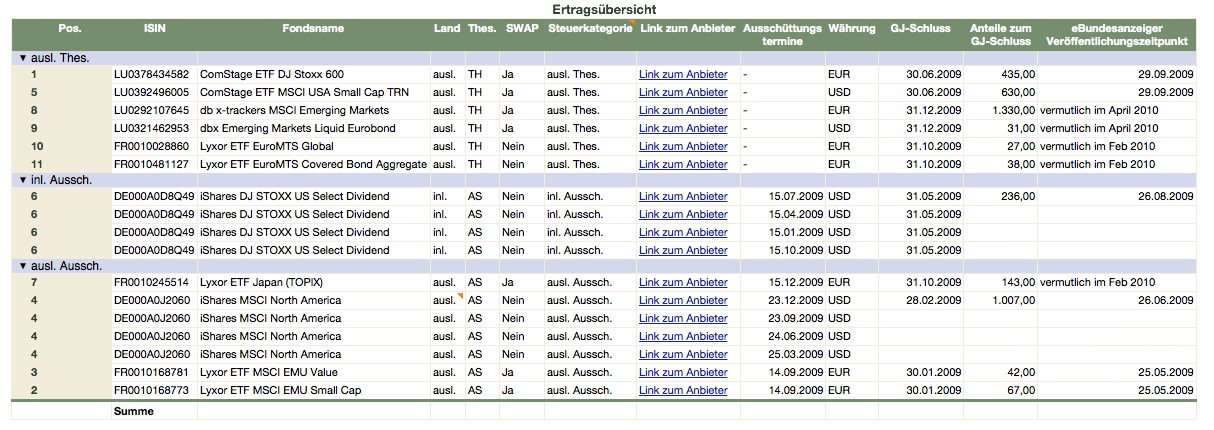Open Link zum Anbieter for ComStage MSCI USA Small Cap
This screenshot has height=430, width=1214.
pos(683,92)
